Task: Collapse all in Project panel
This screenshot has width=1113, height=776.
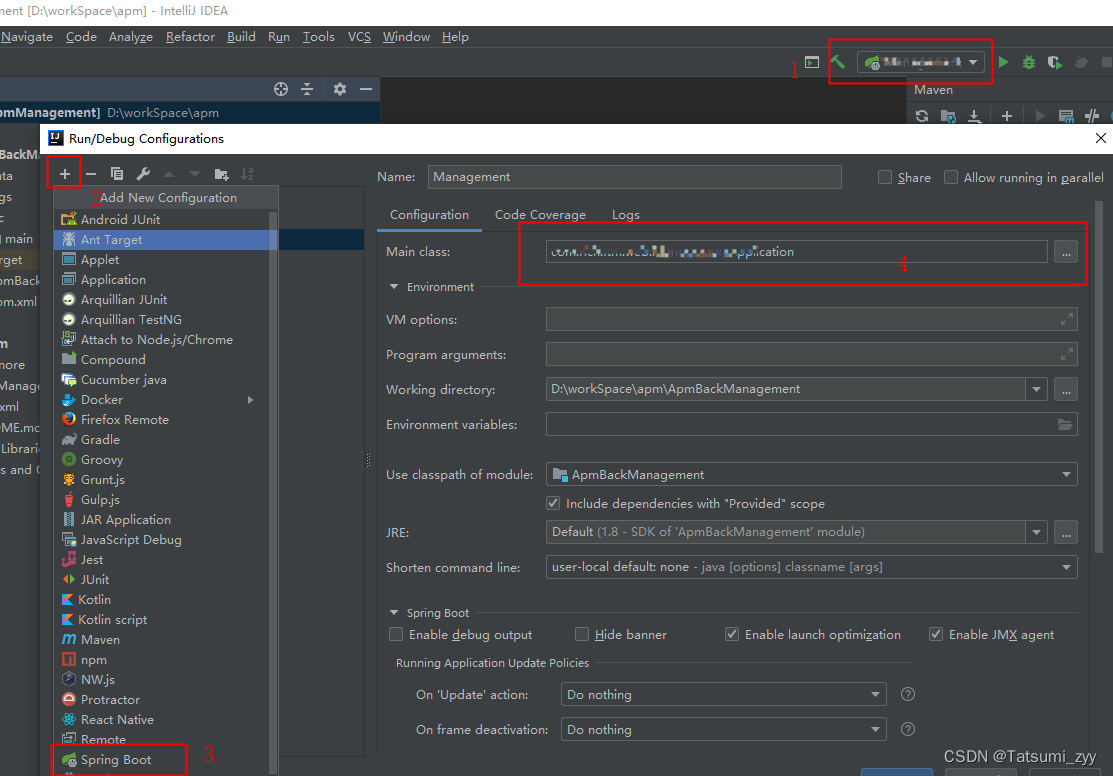Action: [x=307, y=89]
